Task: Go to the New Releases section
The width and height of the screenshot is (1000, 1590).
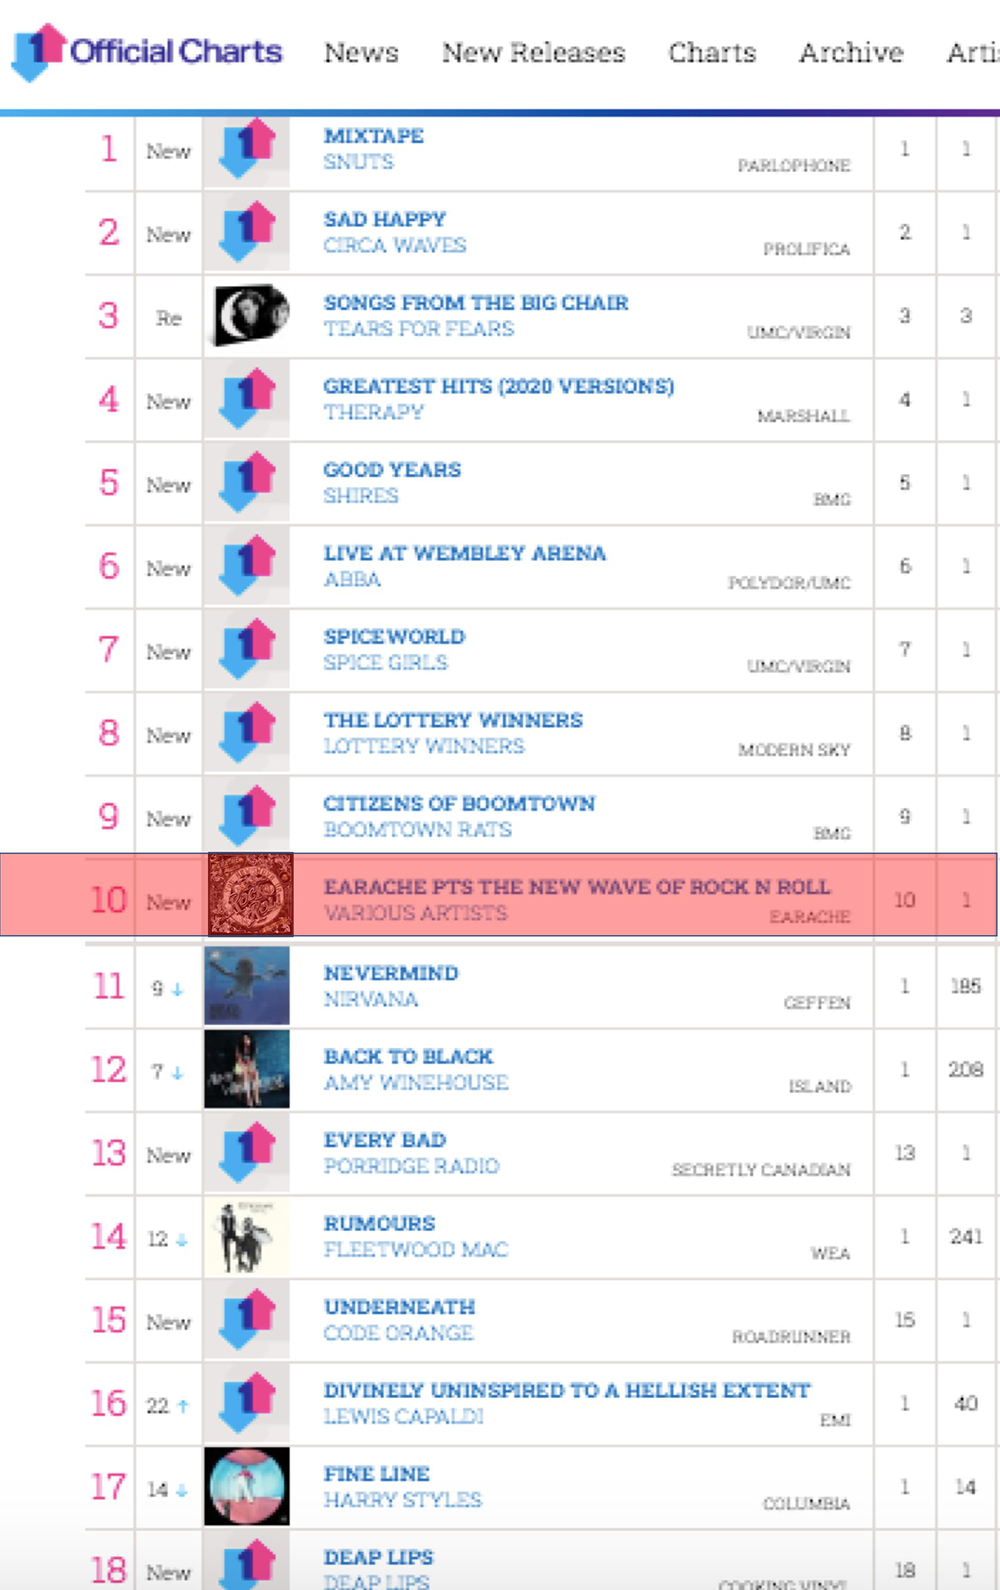Action: coord(534,52)
